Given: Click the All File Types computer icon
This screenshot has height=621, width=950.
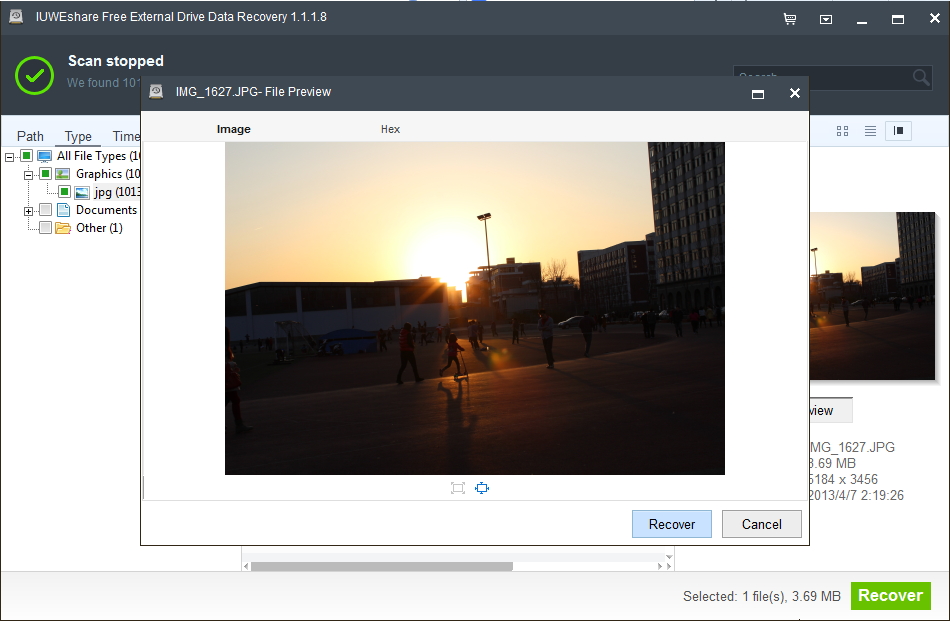Looking at the screenshot, I should click(x=44, y=156).
